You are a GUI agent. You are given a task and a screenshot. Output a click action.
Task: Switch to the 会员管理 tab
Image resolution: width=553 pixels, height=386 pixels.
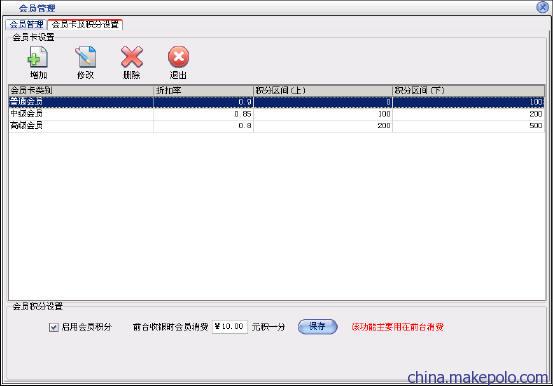pos(26,24)
